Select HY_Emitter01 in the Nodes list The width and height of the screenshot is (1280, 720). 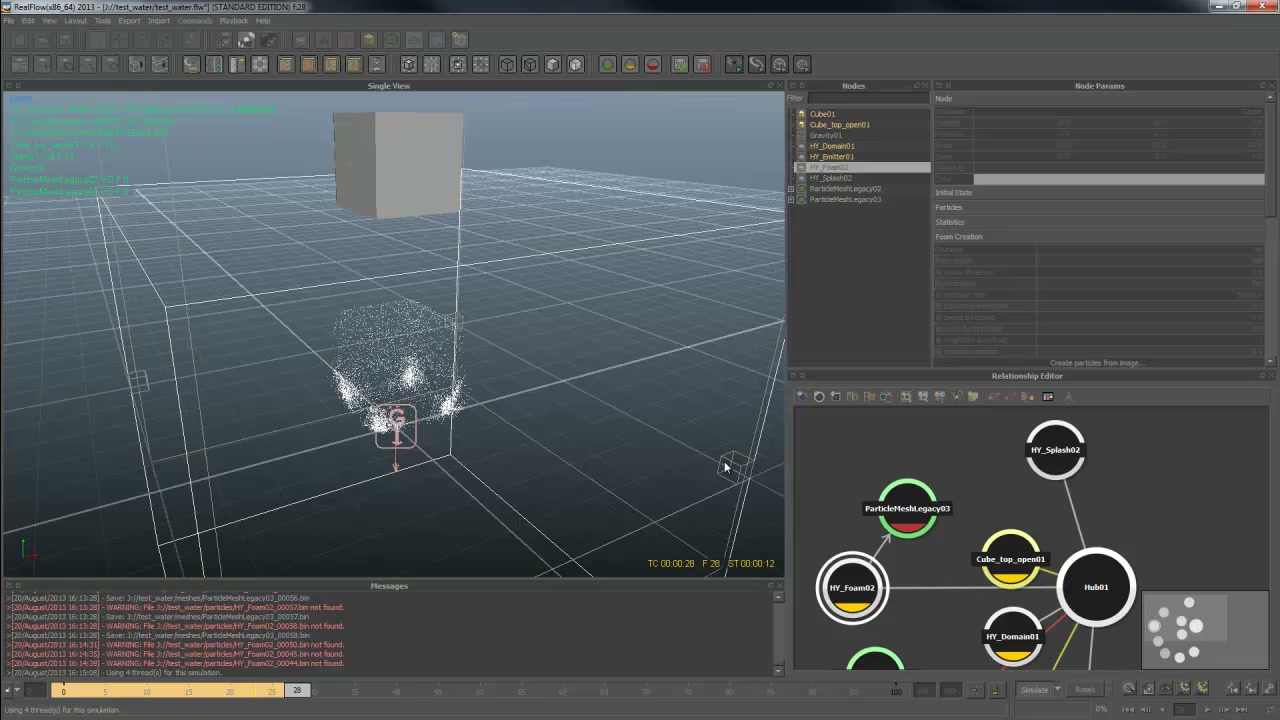[x=832, y=157]
